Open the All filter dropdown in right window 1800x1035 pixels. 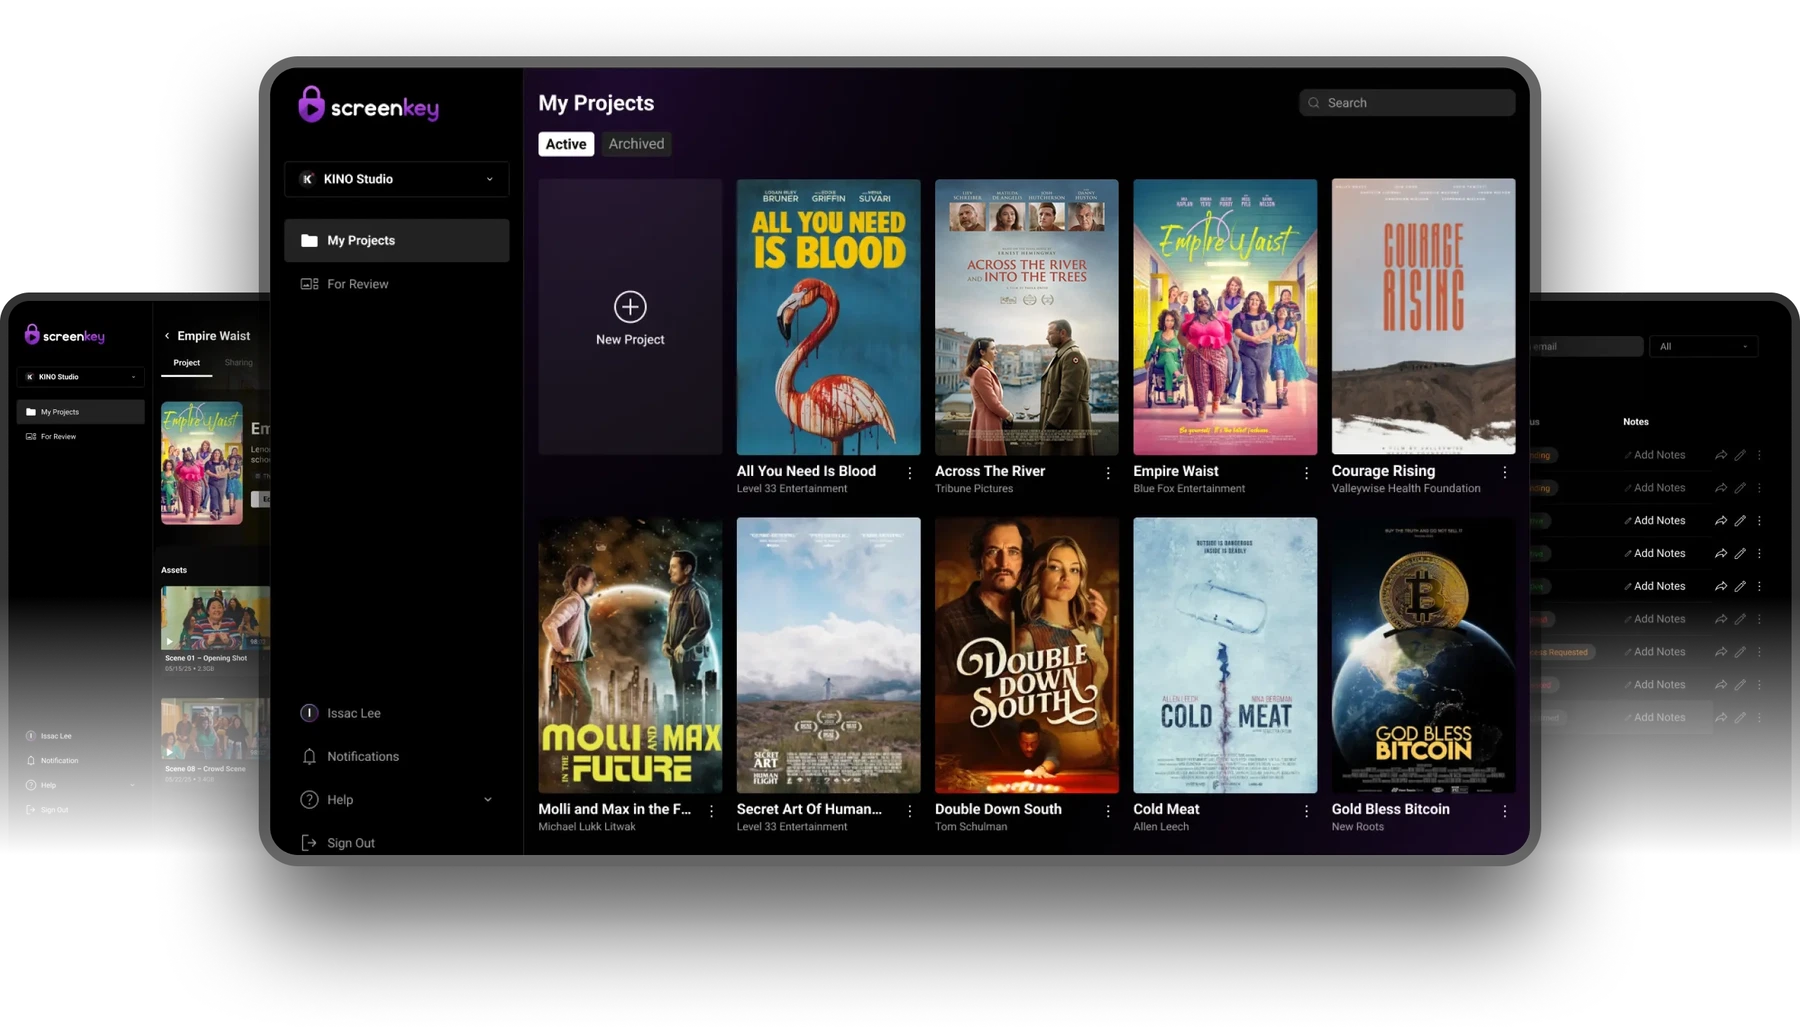tap(1703, 347)
